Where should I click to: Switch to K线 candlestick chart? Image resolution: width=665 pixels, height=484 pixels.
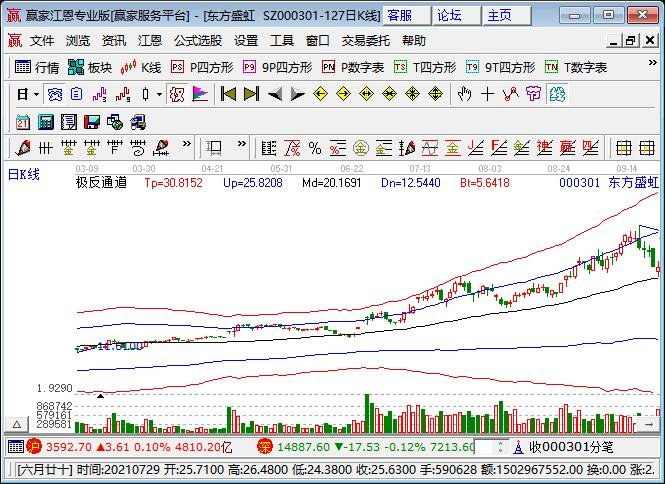141,67
